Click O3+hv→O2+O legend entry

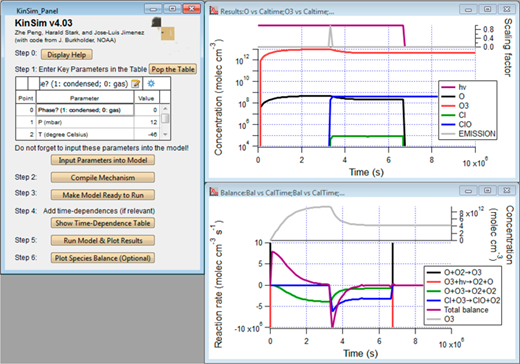pos(460,282)
